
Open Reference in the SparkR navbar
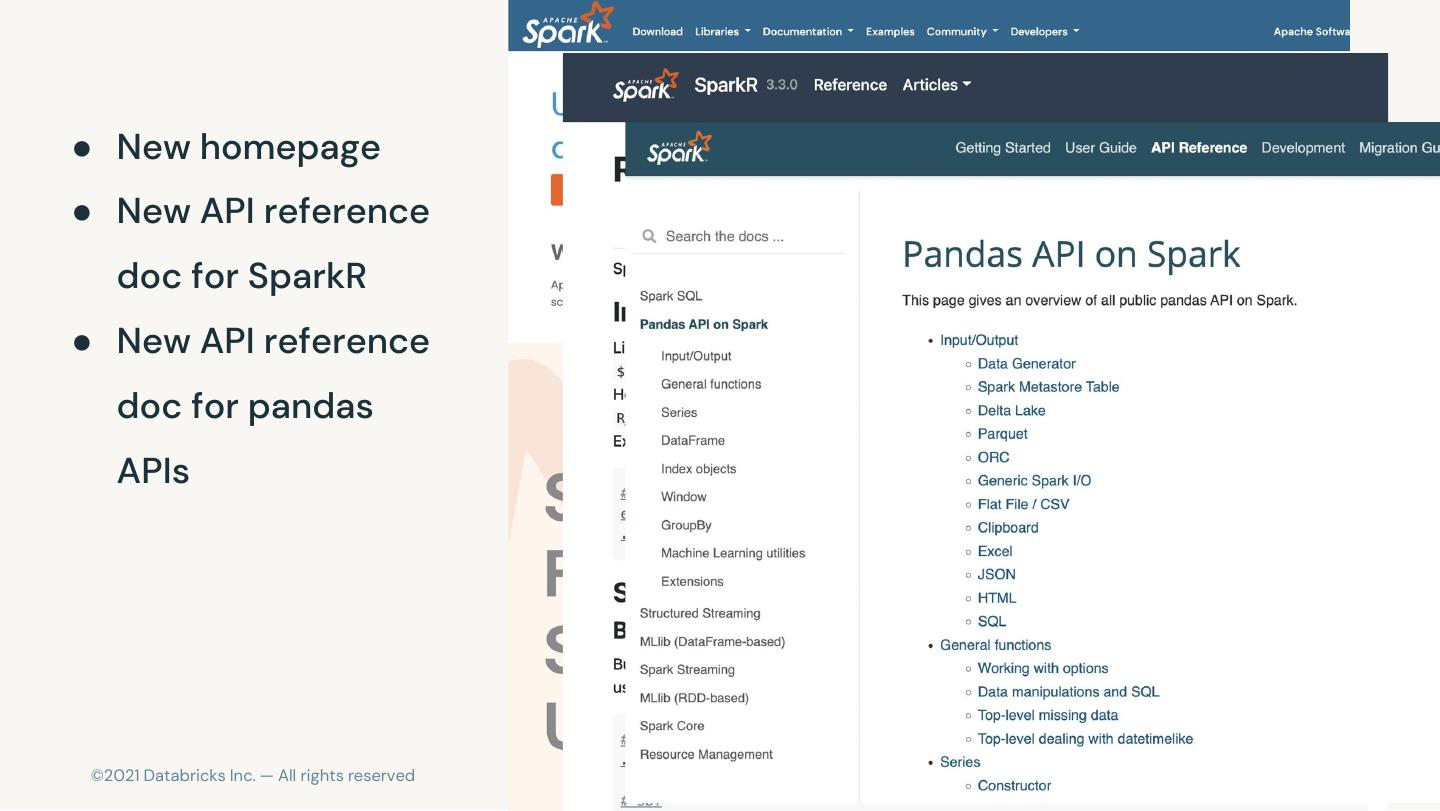[x=850, y=85]
